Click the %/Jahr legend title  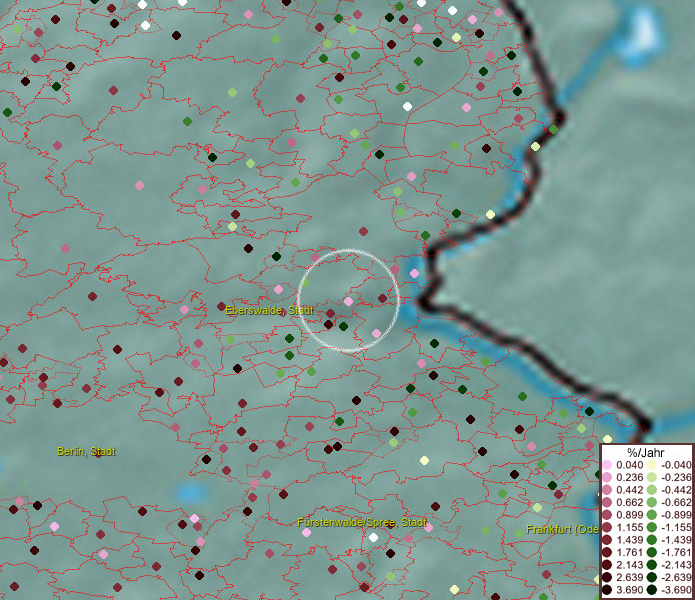point(645,452)
